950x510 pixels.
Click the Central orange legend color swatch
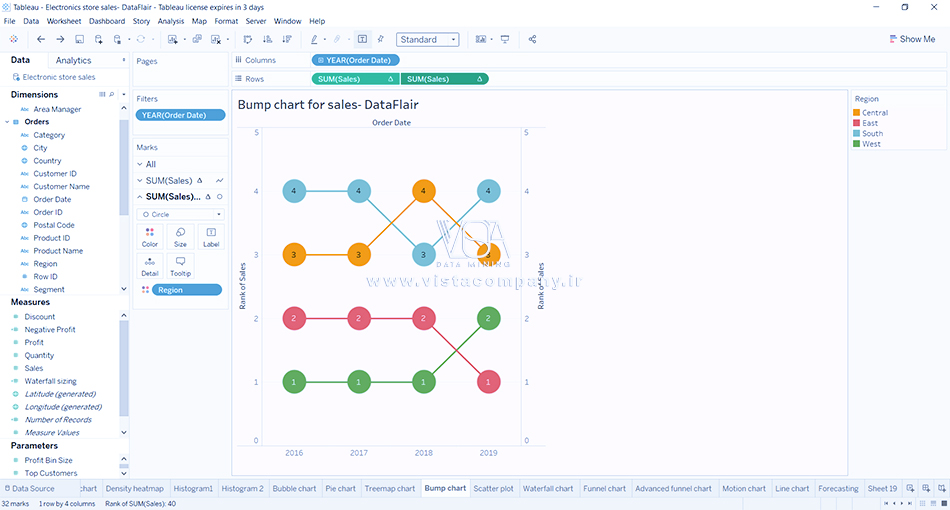856,113
